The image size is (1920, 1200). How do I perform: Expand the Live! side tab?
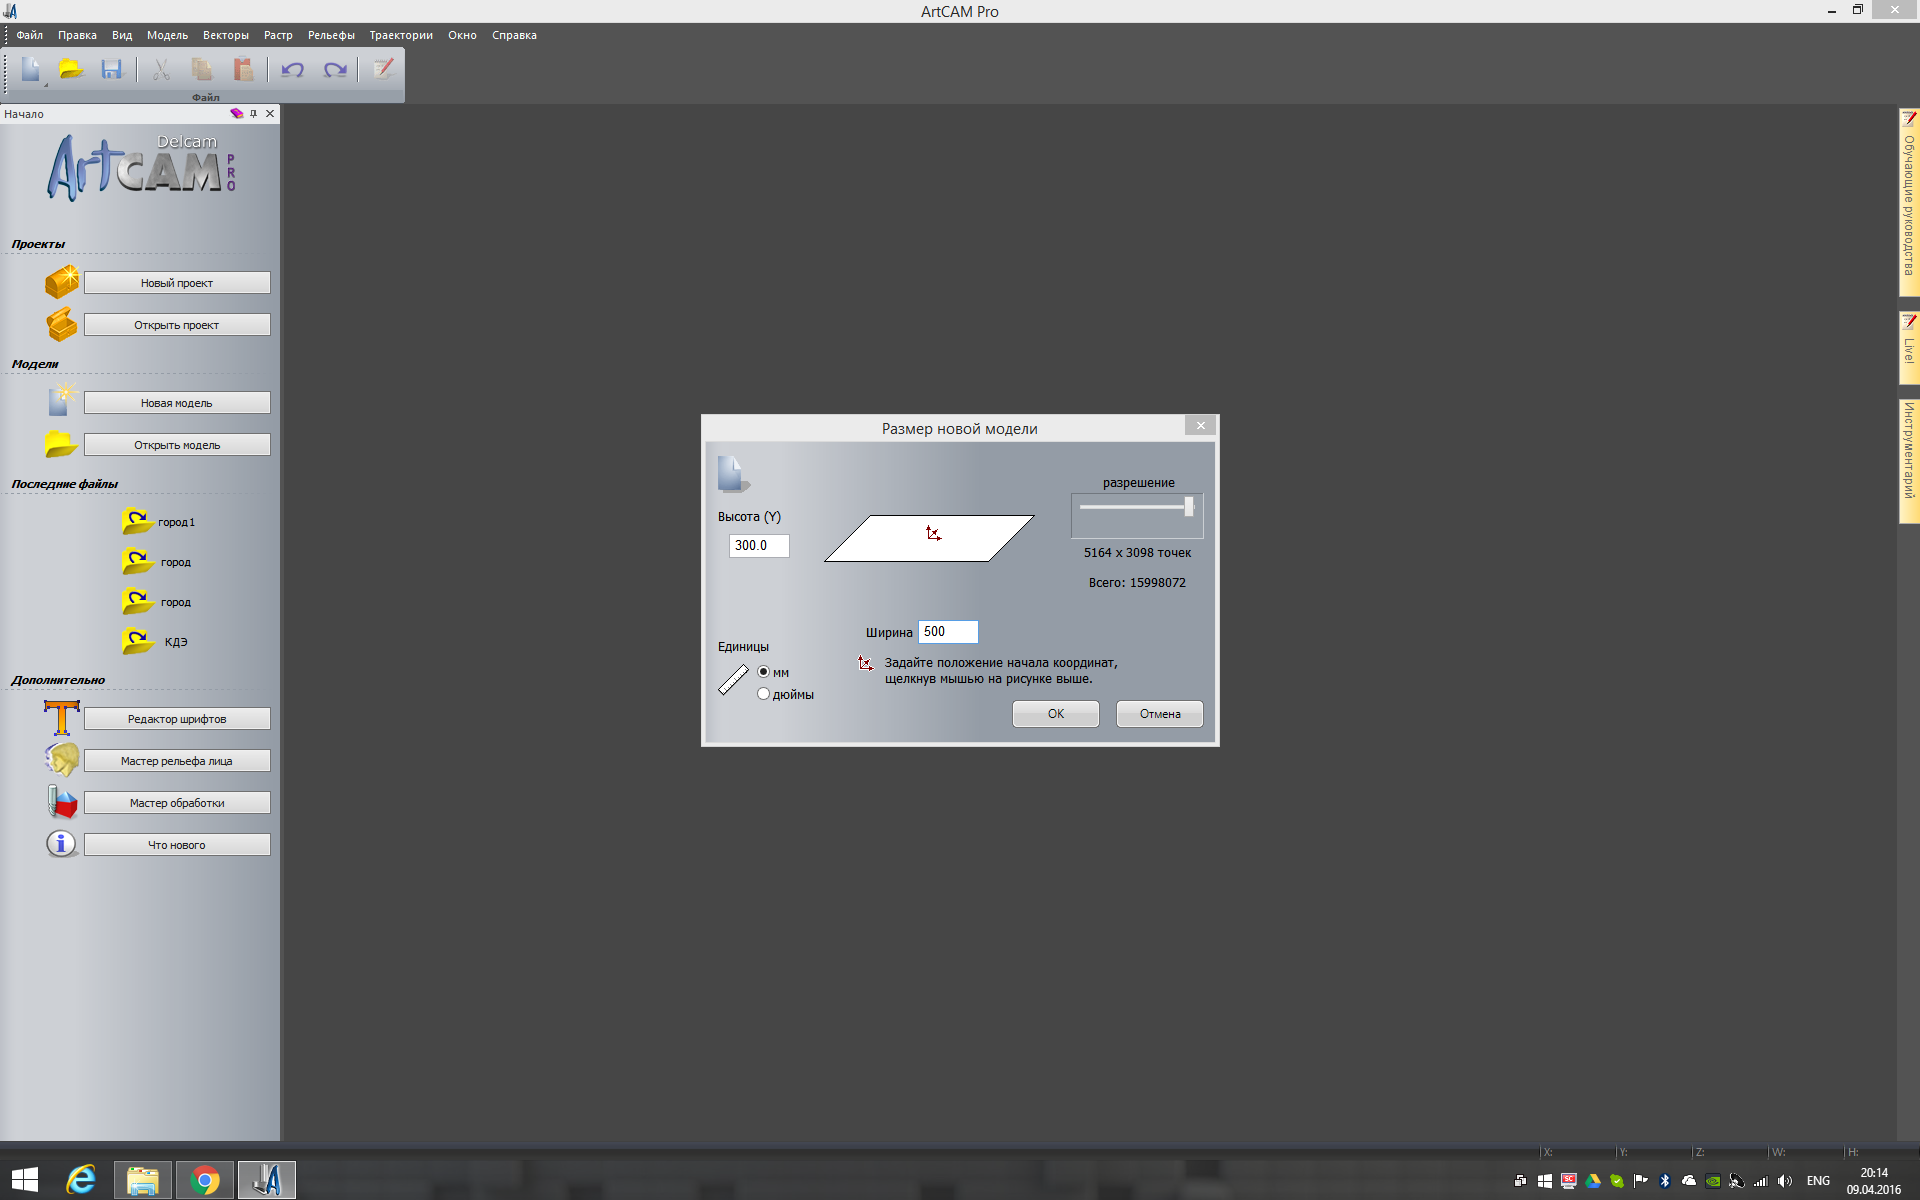[1908, 347]
